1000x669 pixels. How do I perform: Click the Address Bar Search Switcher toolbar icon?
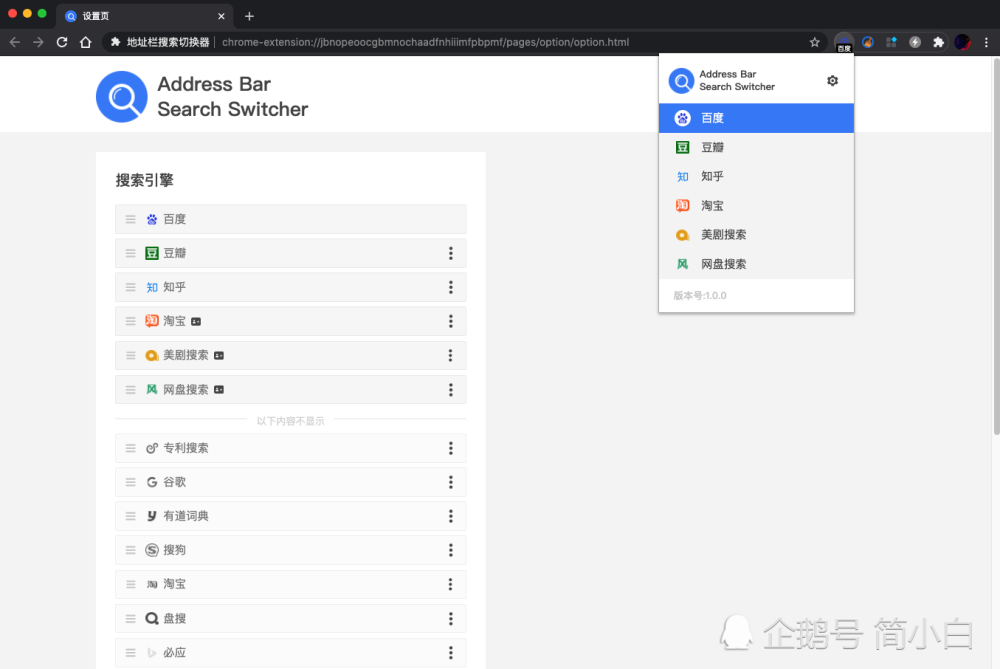[x=844, y=42]
